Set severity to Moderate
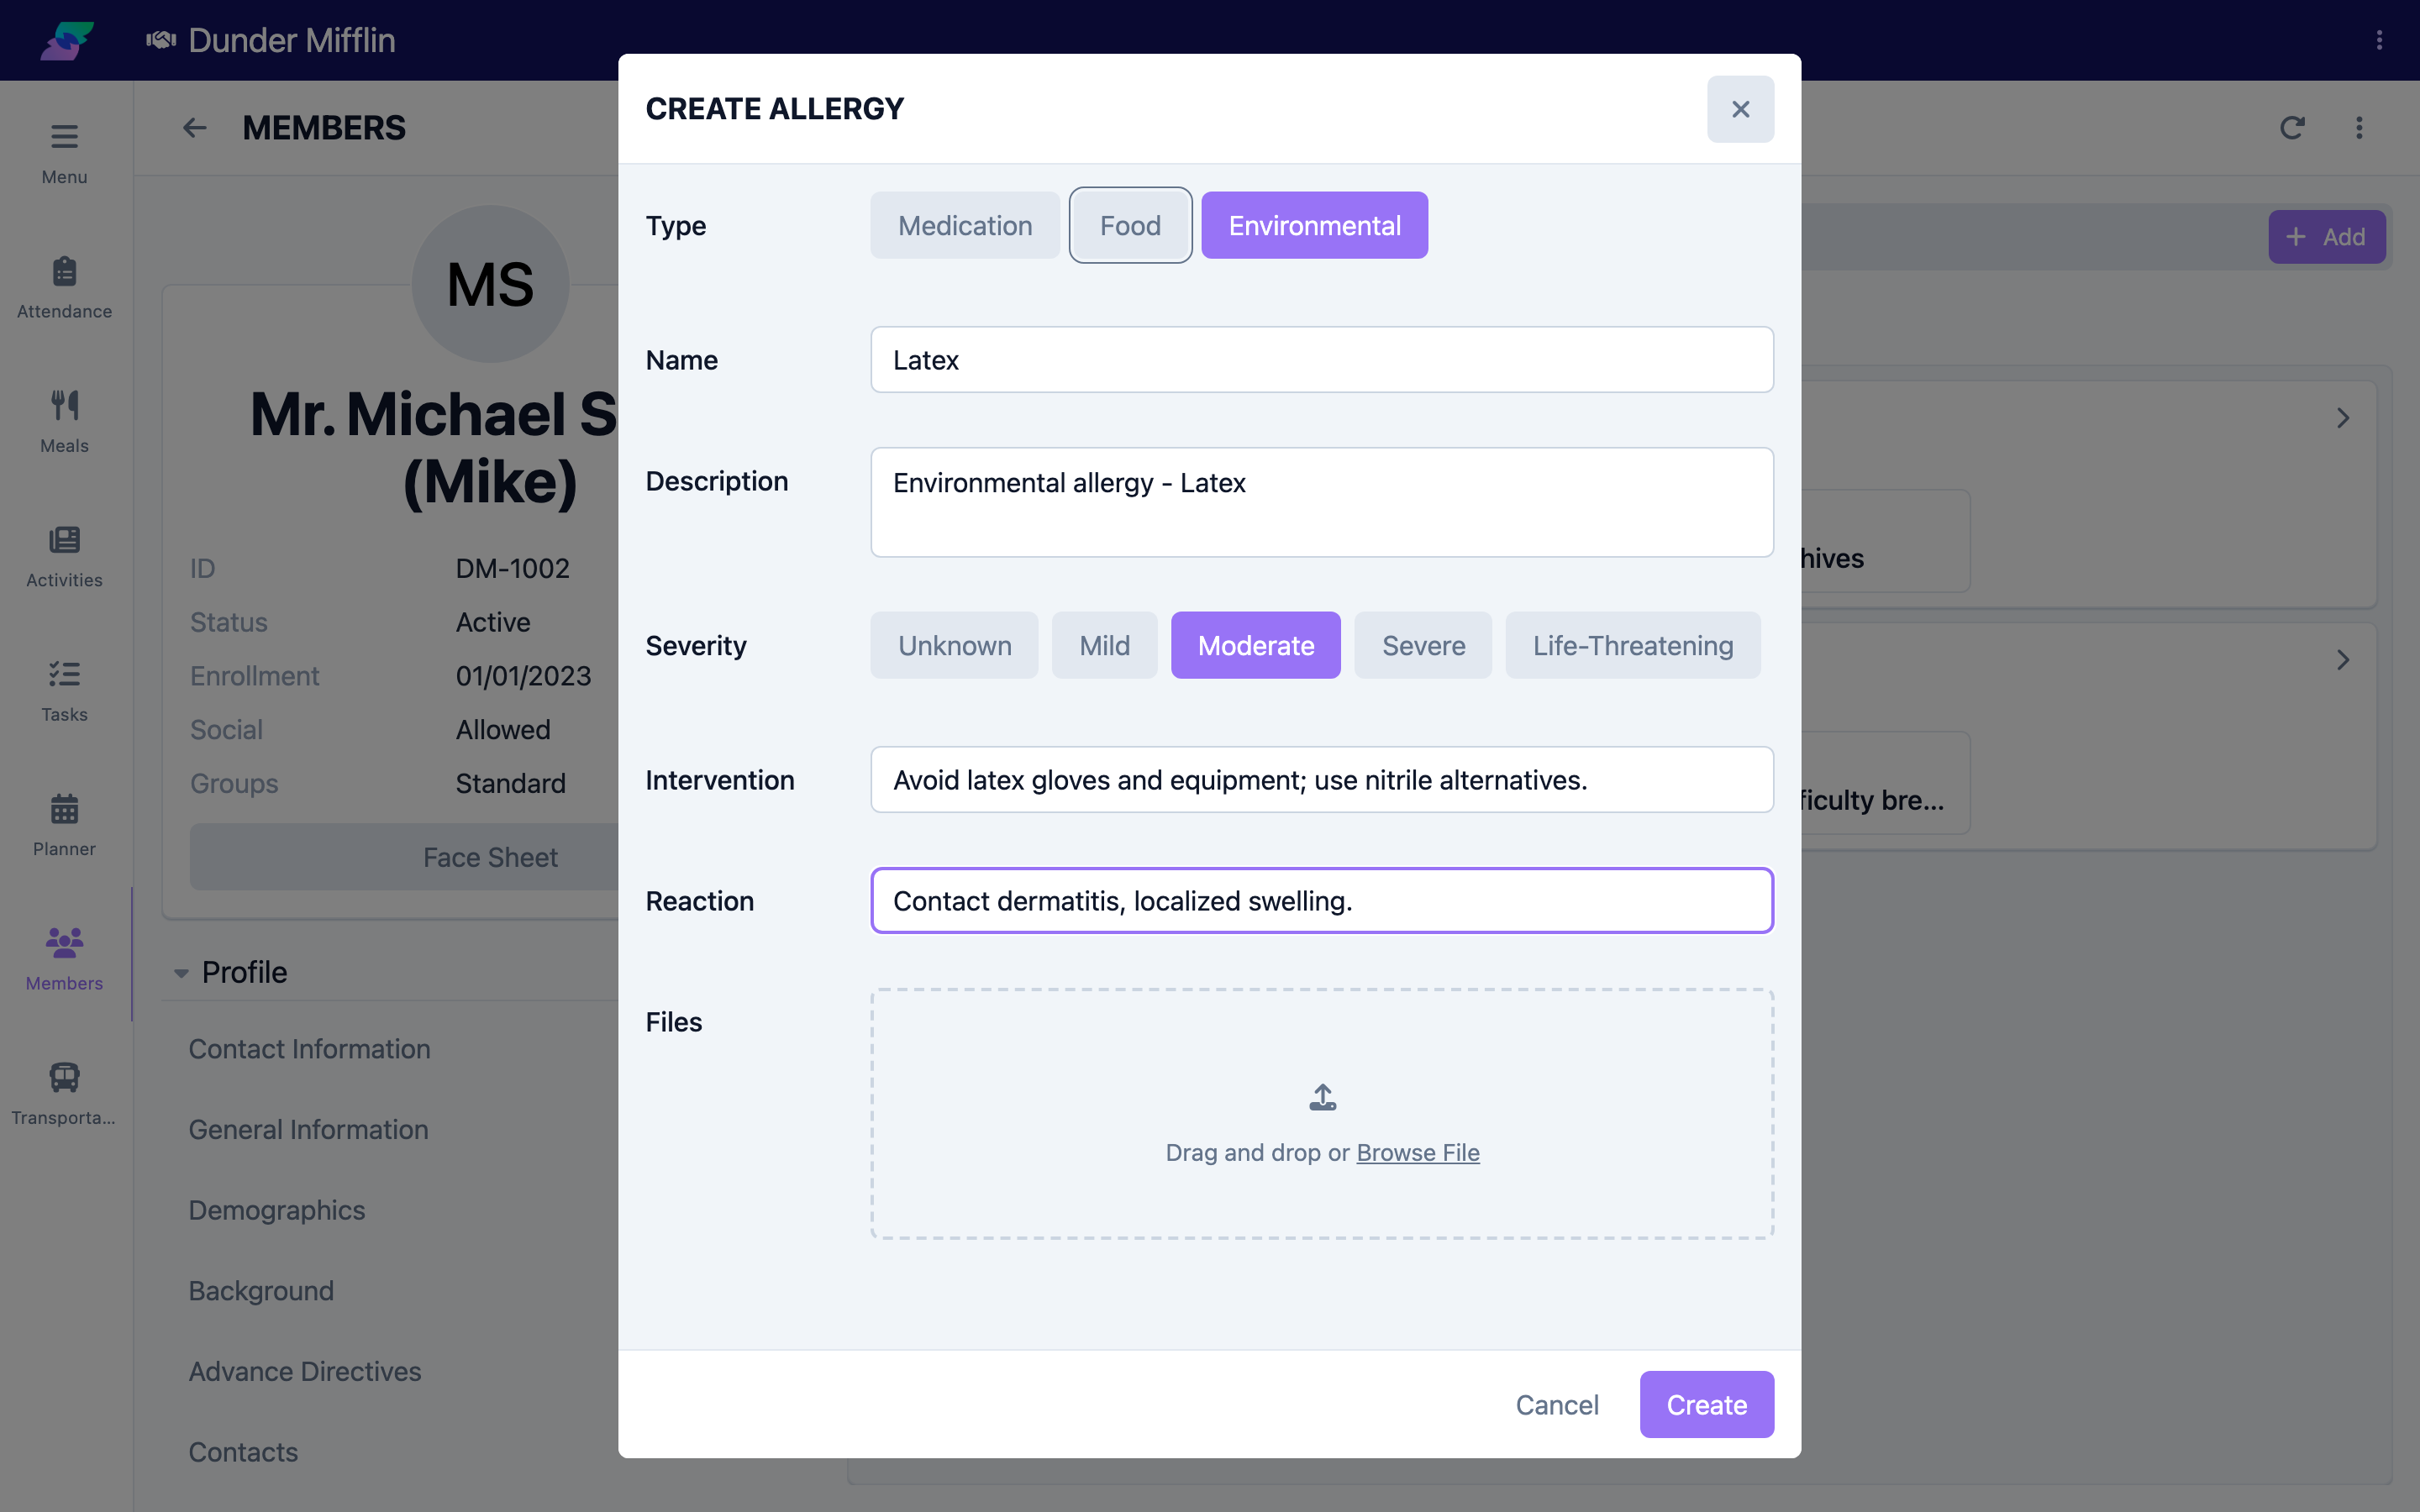Viewport: 2420px width, 1512px height. coord(1255,645)
